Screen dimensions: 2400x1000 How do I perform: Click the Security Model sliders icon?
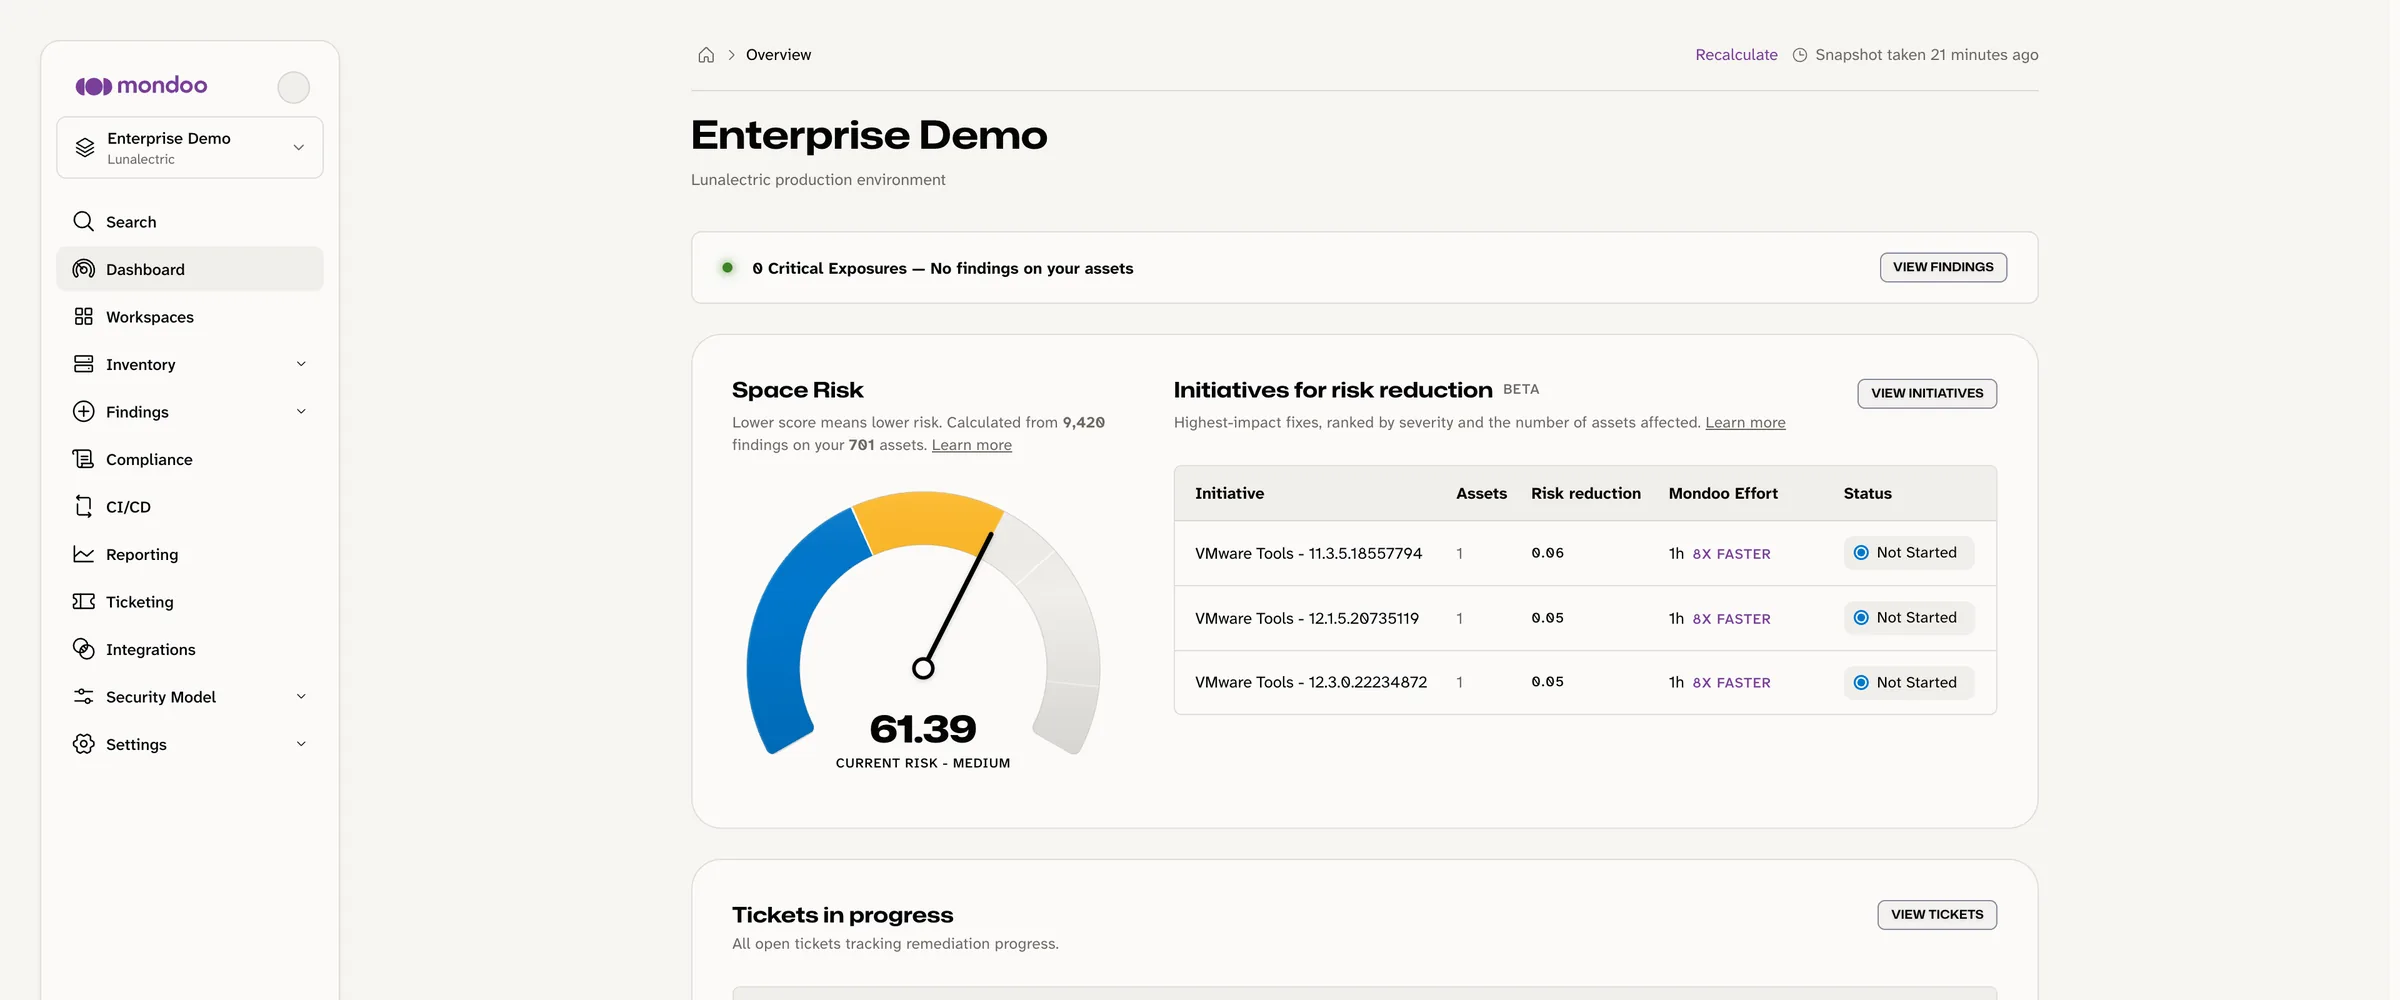[84, 696]
